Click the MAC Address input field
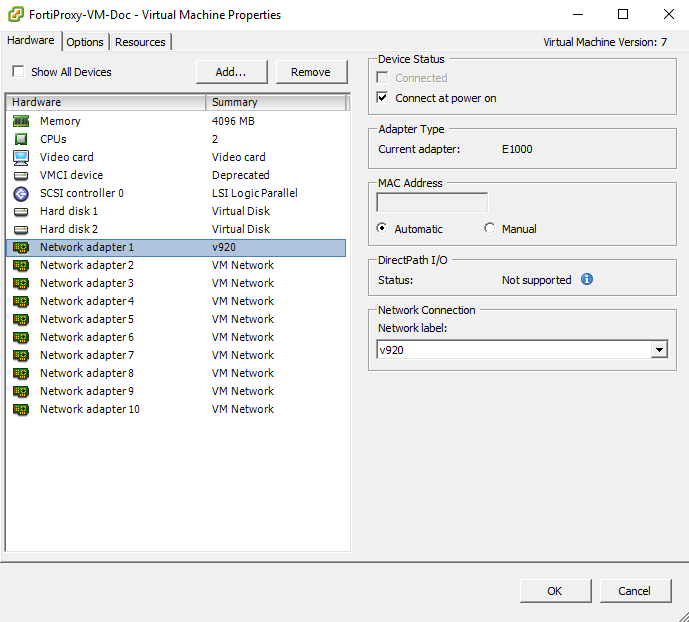Viewport: 689px width, 622px height. point(432,203)
